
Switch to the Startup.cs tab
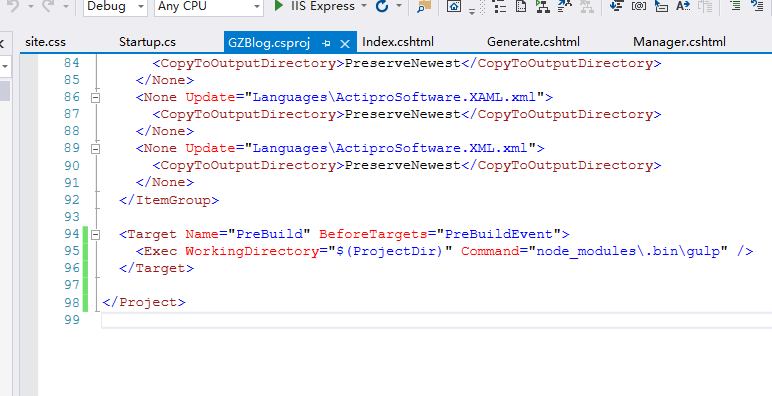(147, 42)
